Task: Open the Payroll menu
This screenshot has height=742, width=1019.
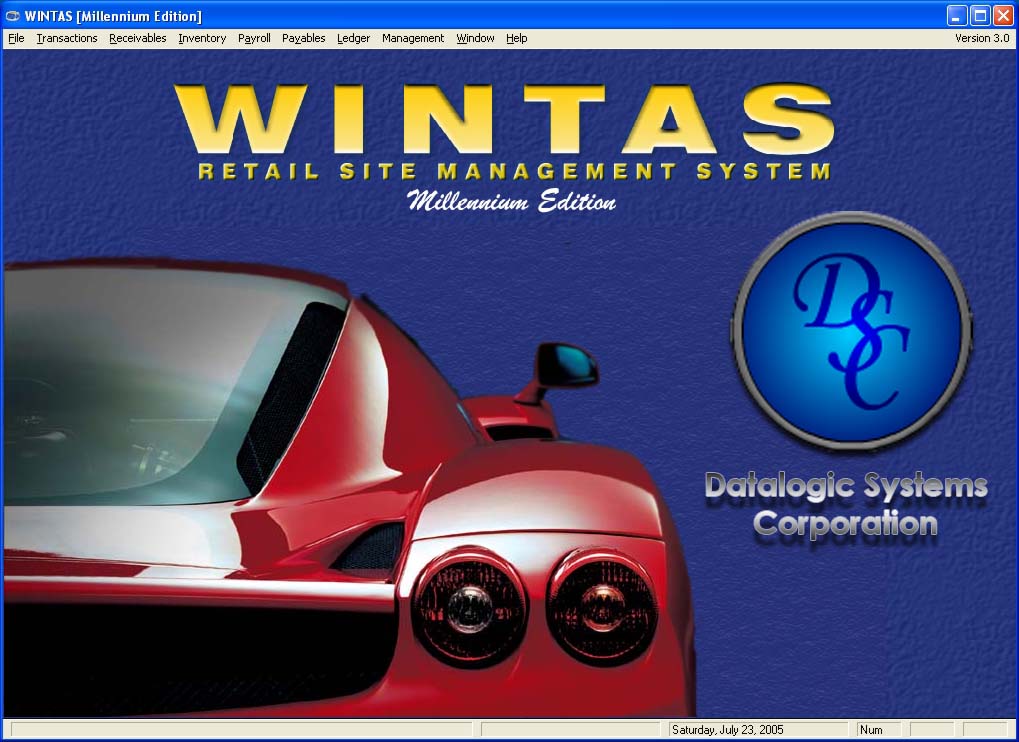Action: click(254, 38)
